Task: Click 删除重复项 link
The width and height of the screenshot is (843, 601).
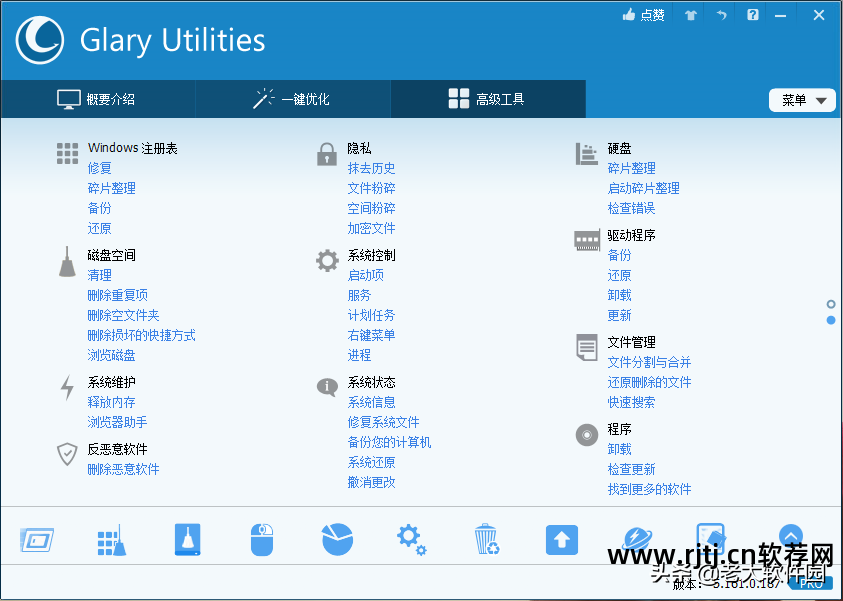Action: pos(117,295)
